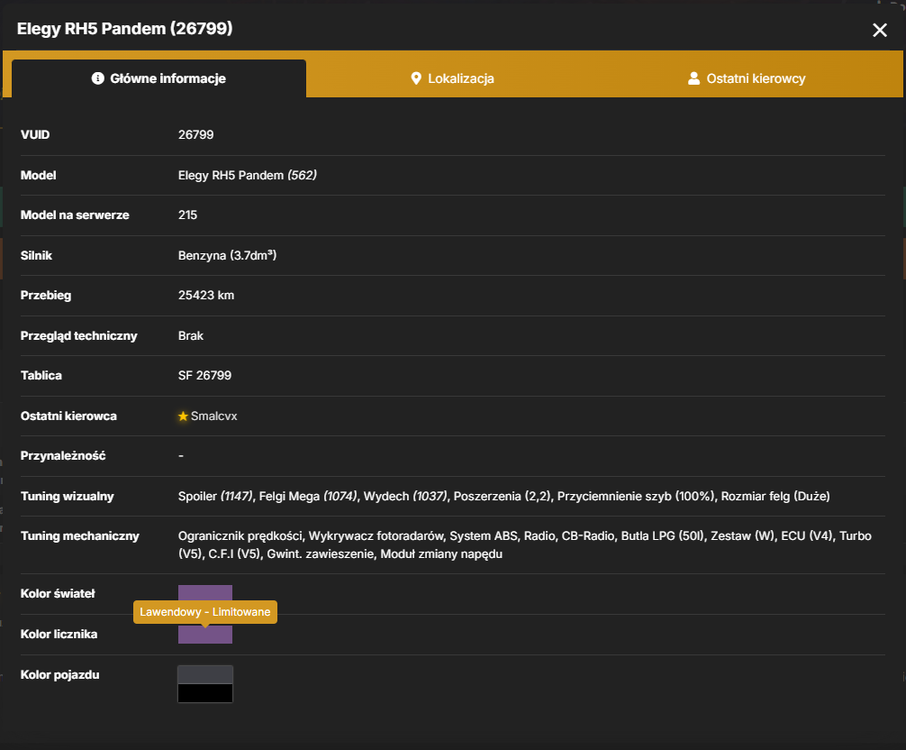Click the Model value Elegy RH5 Pandem (562)
The width and height of the screenshot is (906, 750).
(247, 175)
